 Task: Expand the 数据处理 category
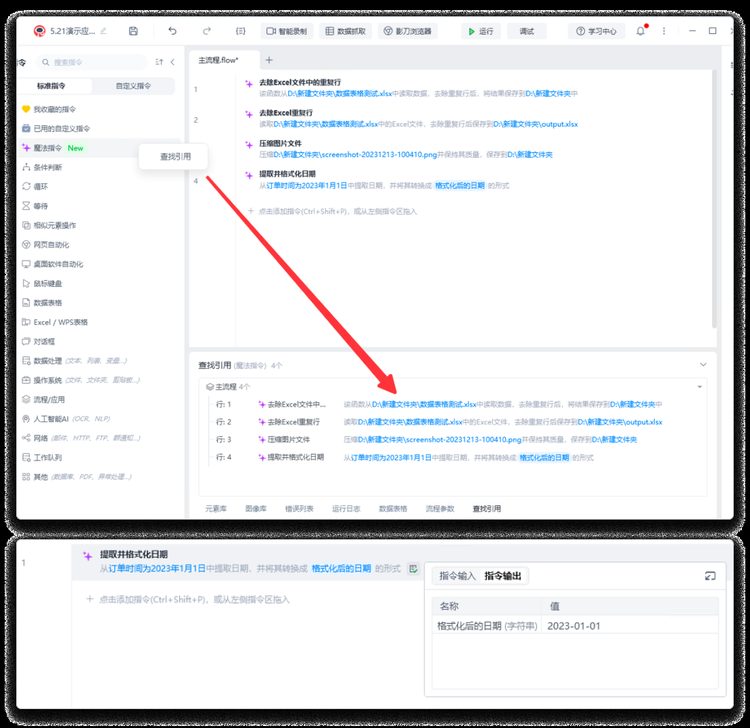pos(75,361)
